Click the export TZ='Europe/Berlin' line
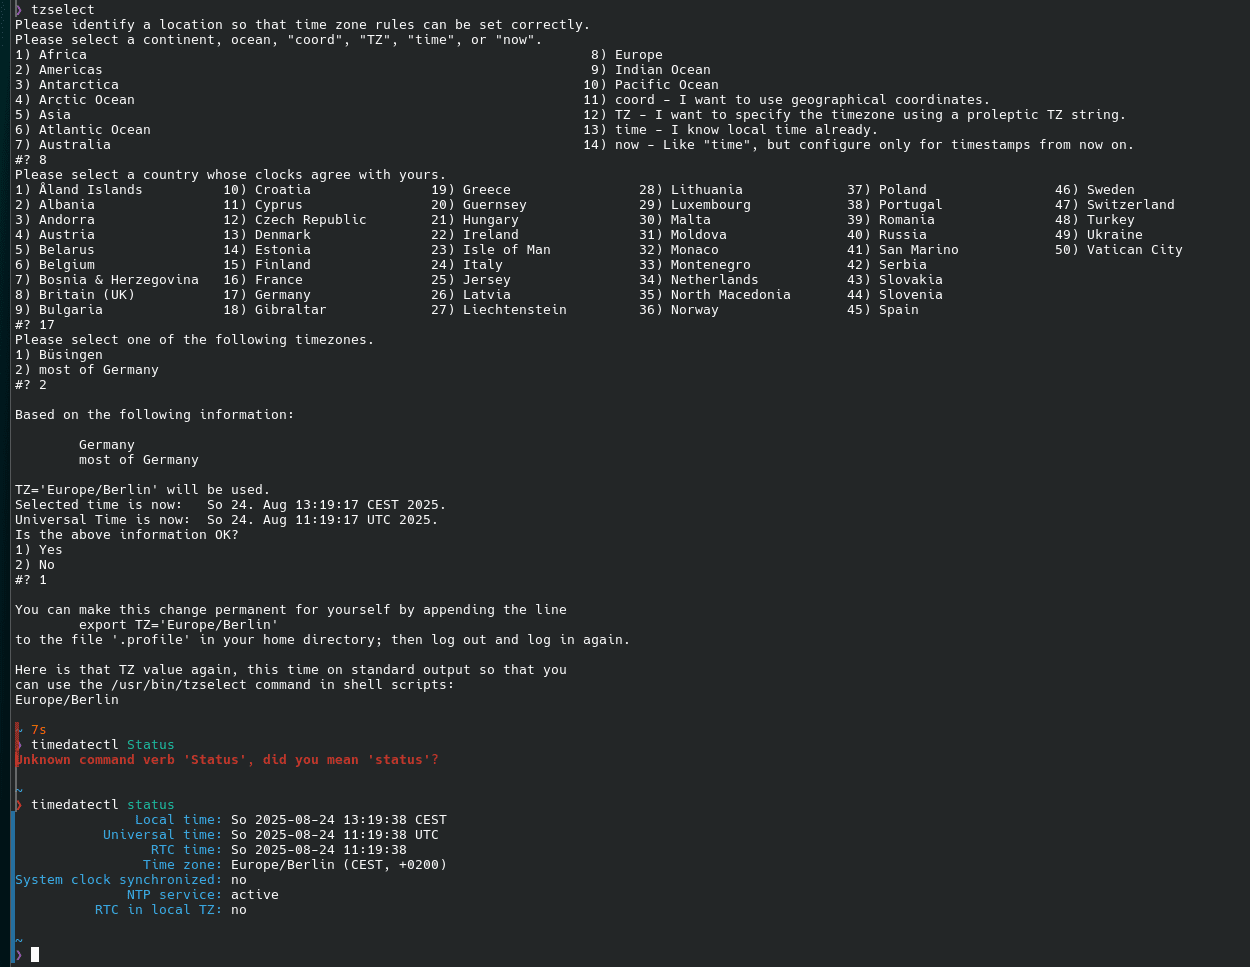 (x=178, y=625)
